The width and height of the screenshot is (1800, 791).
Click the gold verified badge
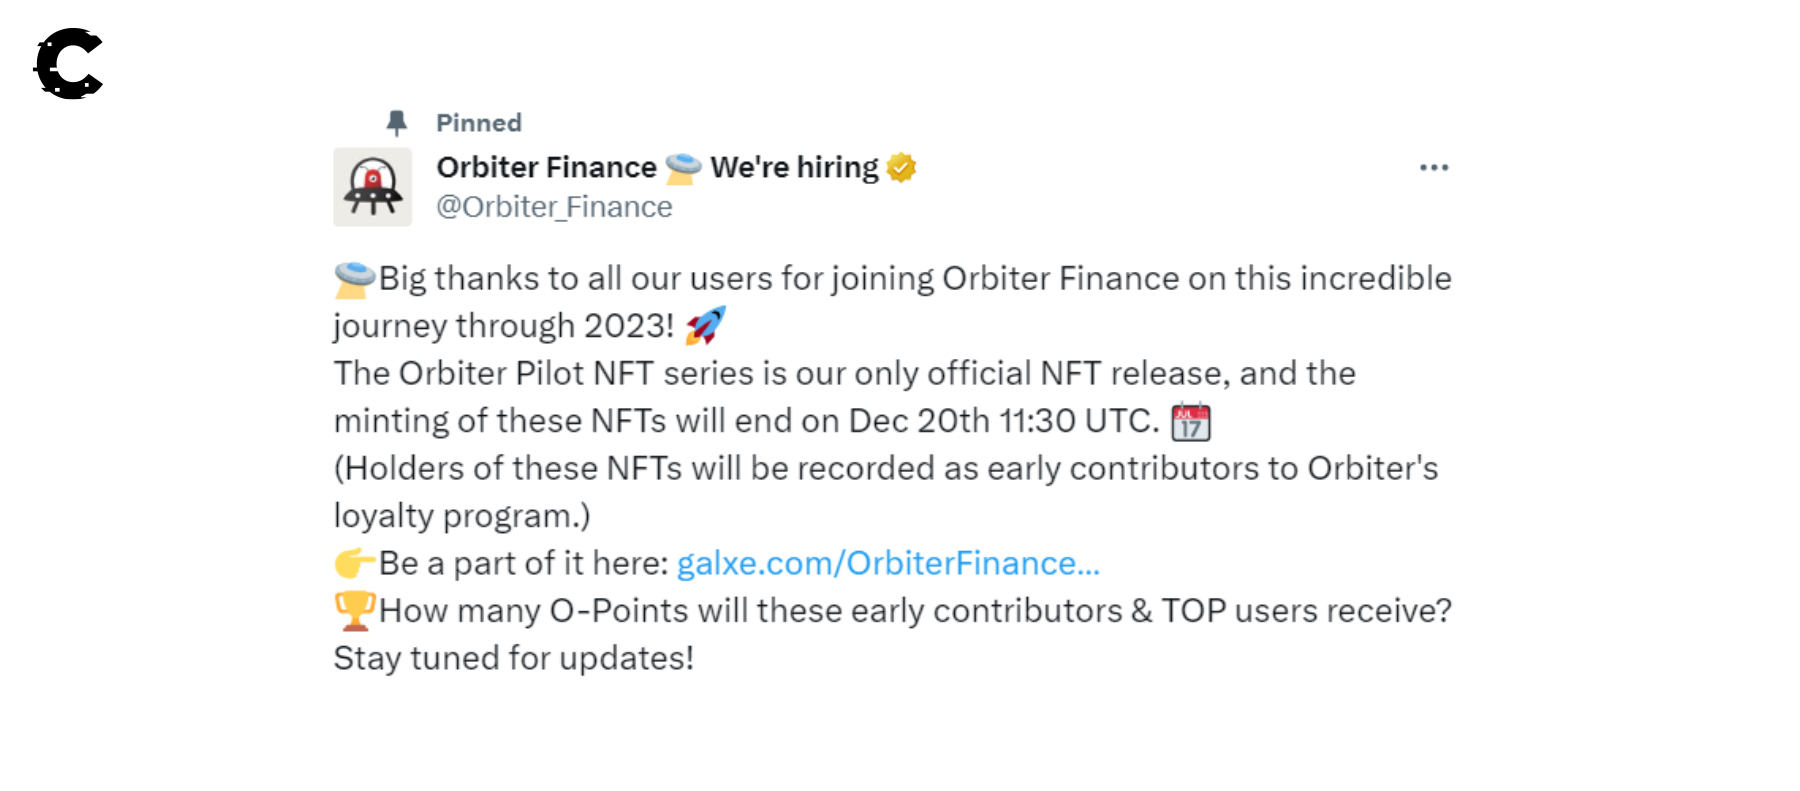[901, 168]
